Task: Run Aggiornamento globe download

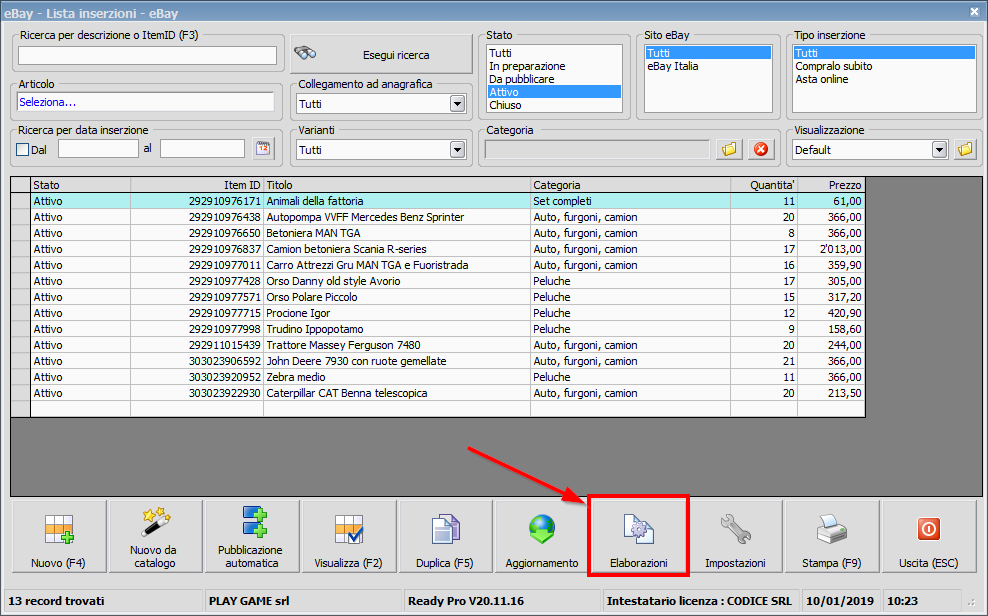Action: (542, 537)
